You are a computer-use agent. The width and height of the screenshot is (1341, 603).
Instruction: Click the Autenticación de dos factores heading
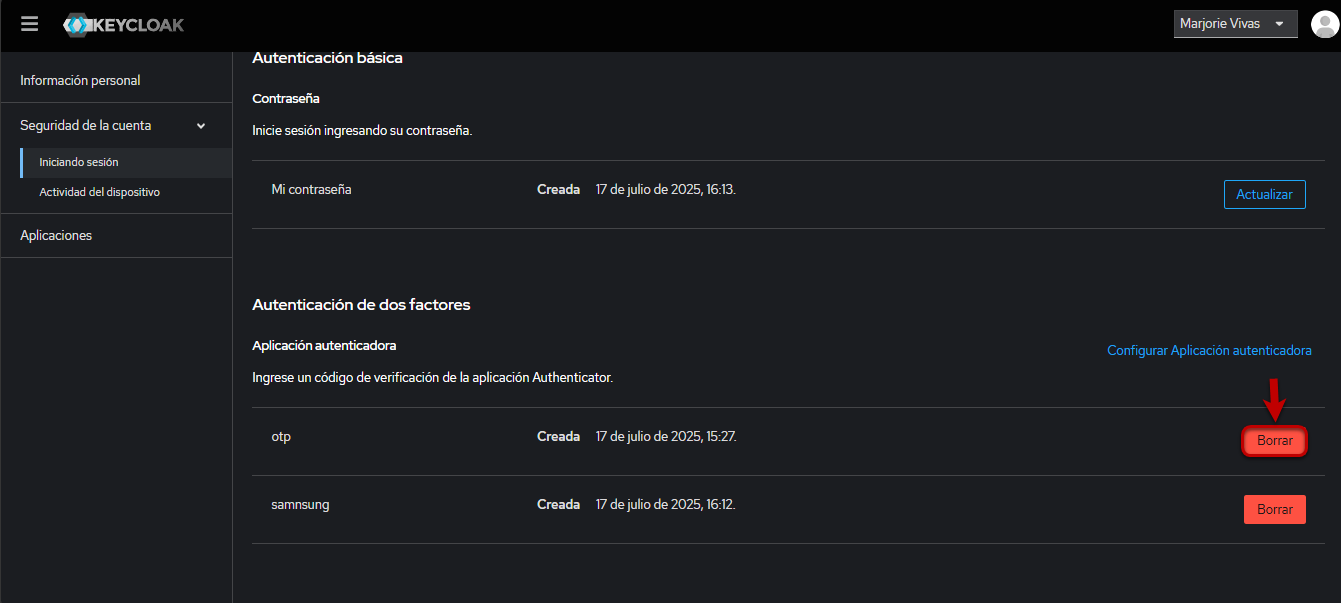tap(361, 304)
